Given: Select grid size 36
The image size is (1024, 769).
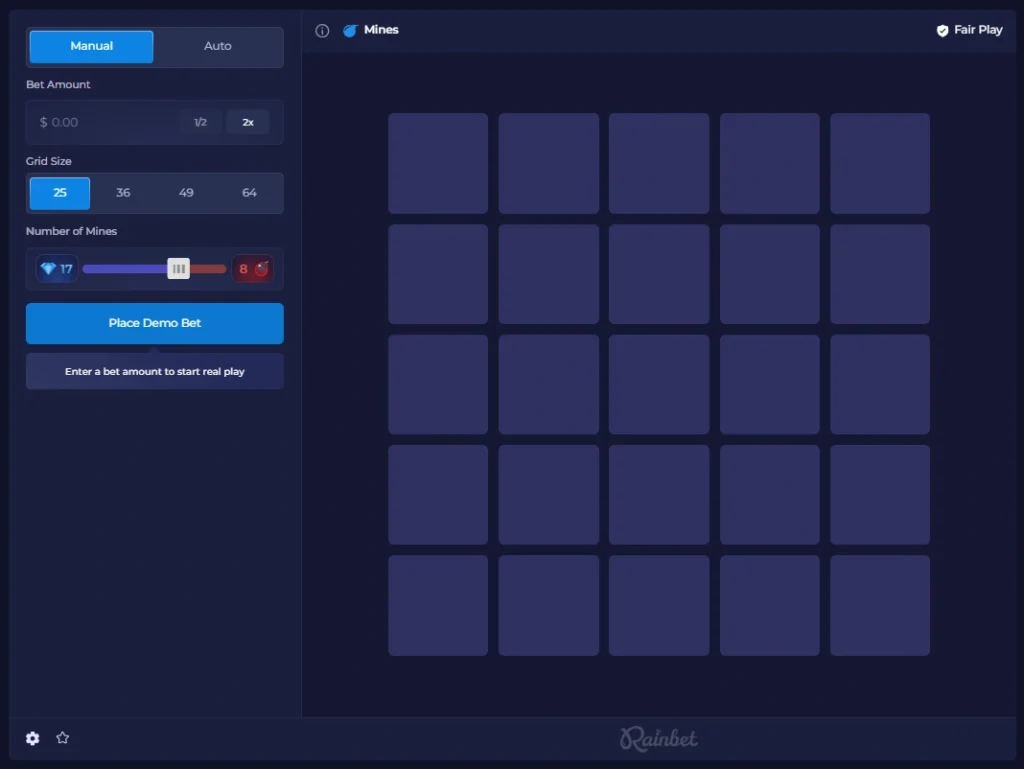Looking at the screenshot, I should coord(123,193).
